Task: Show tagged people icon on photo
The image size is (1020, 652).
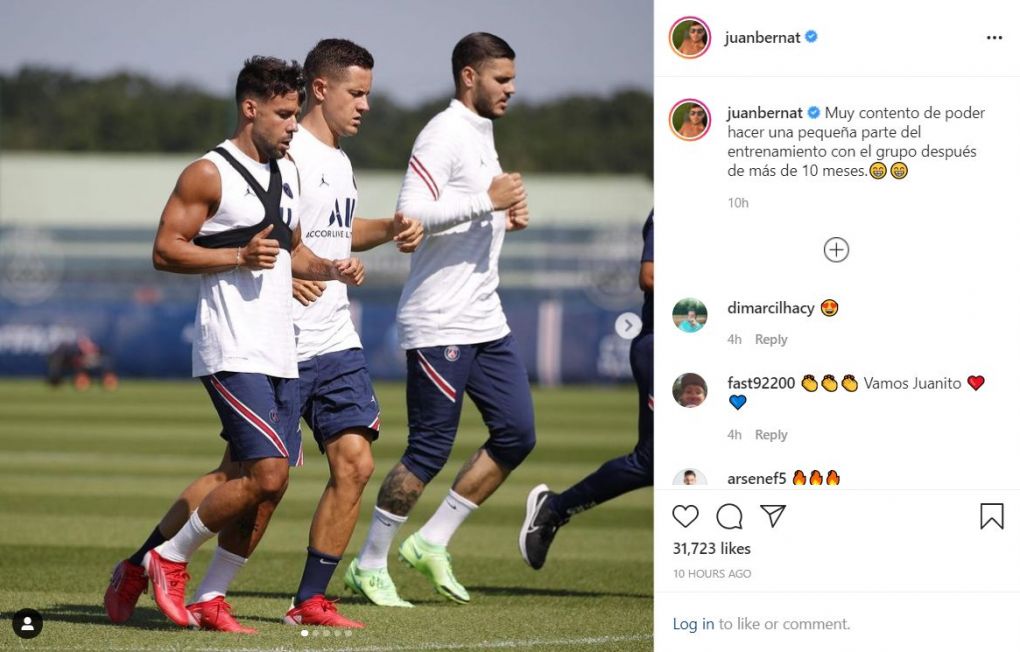Action: click(27, 624)
